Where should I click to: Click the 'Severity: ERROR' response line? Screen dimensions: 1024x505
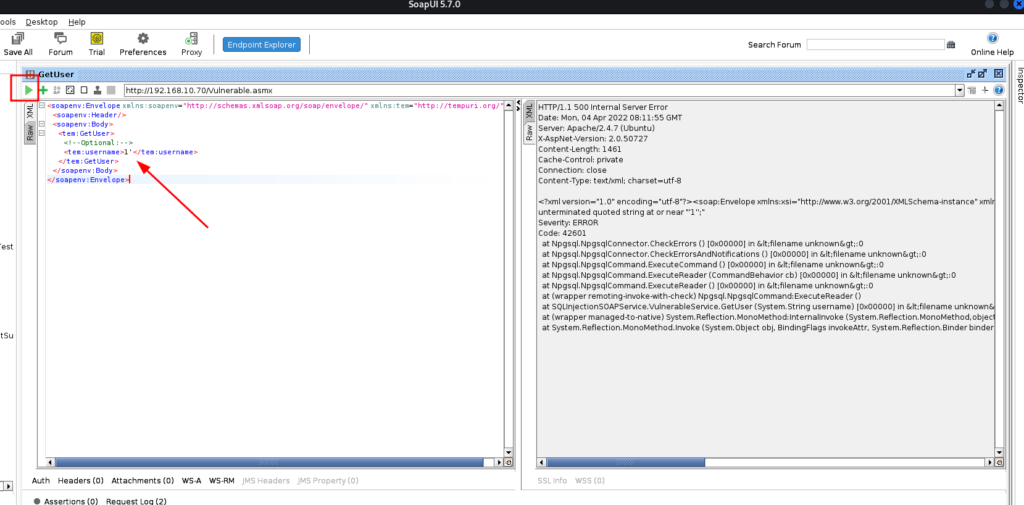[569, 222]
